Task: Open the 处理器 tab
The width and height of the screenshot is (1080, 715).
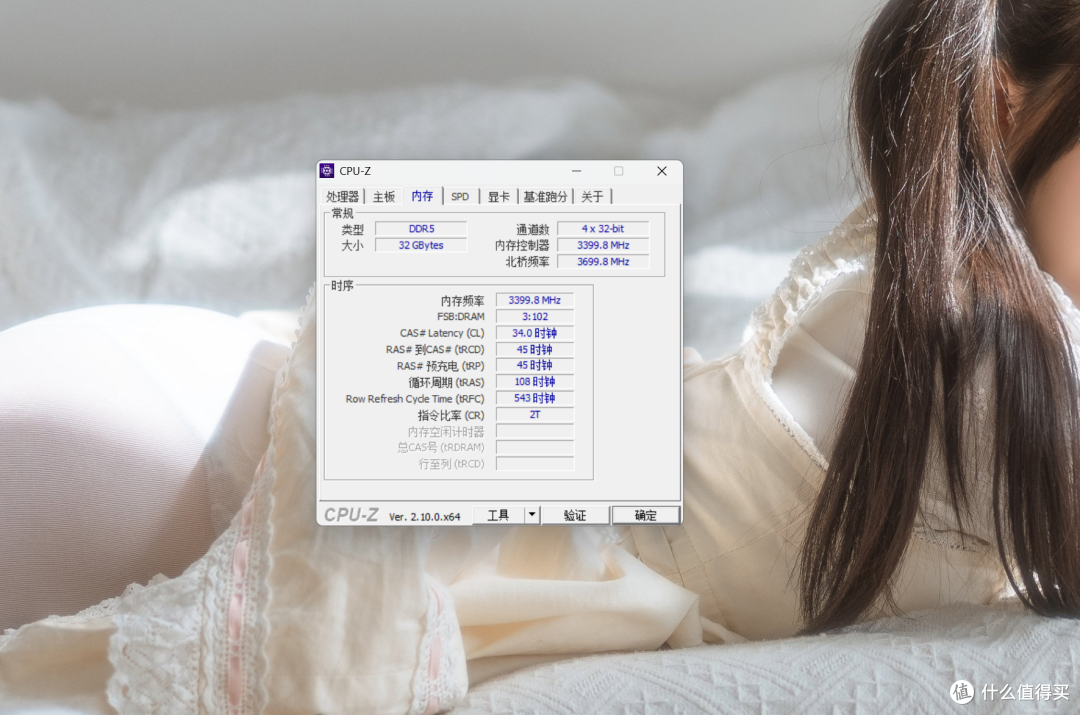Action: pos(342,197)
